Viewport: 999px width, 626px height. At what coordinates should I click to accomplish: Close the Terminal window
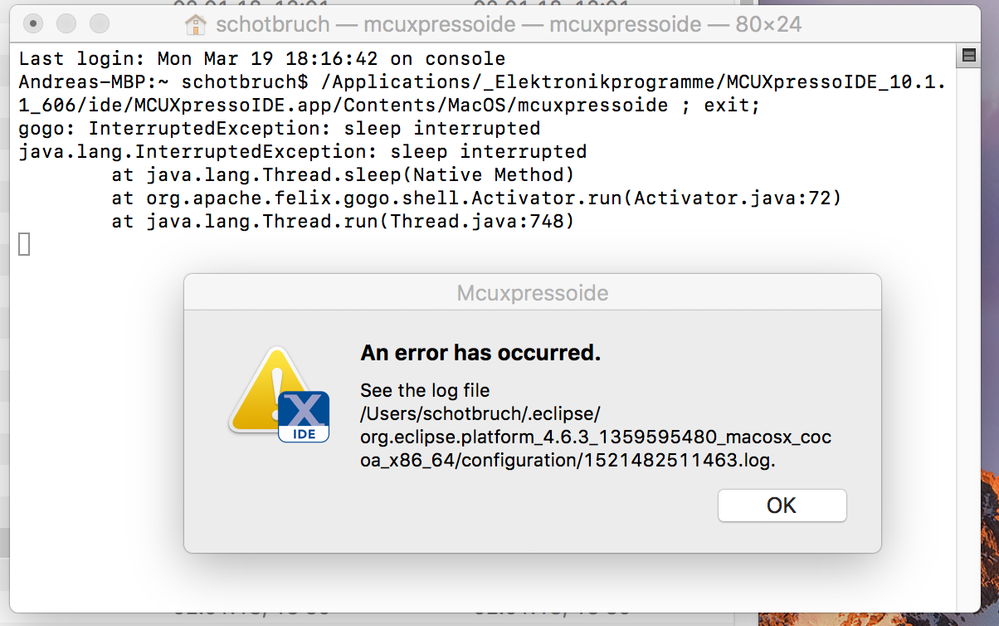tap(34, 23)
